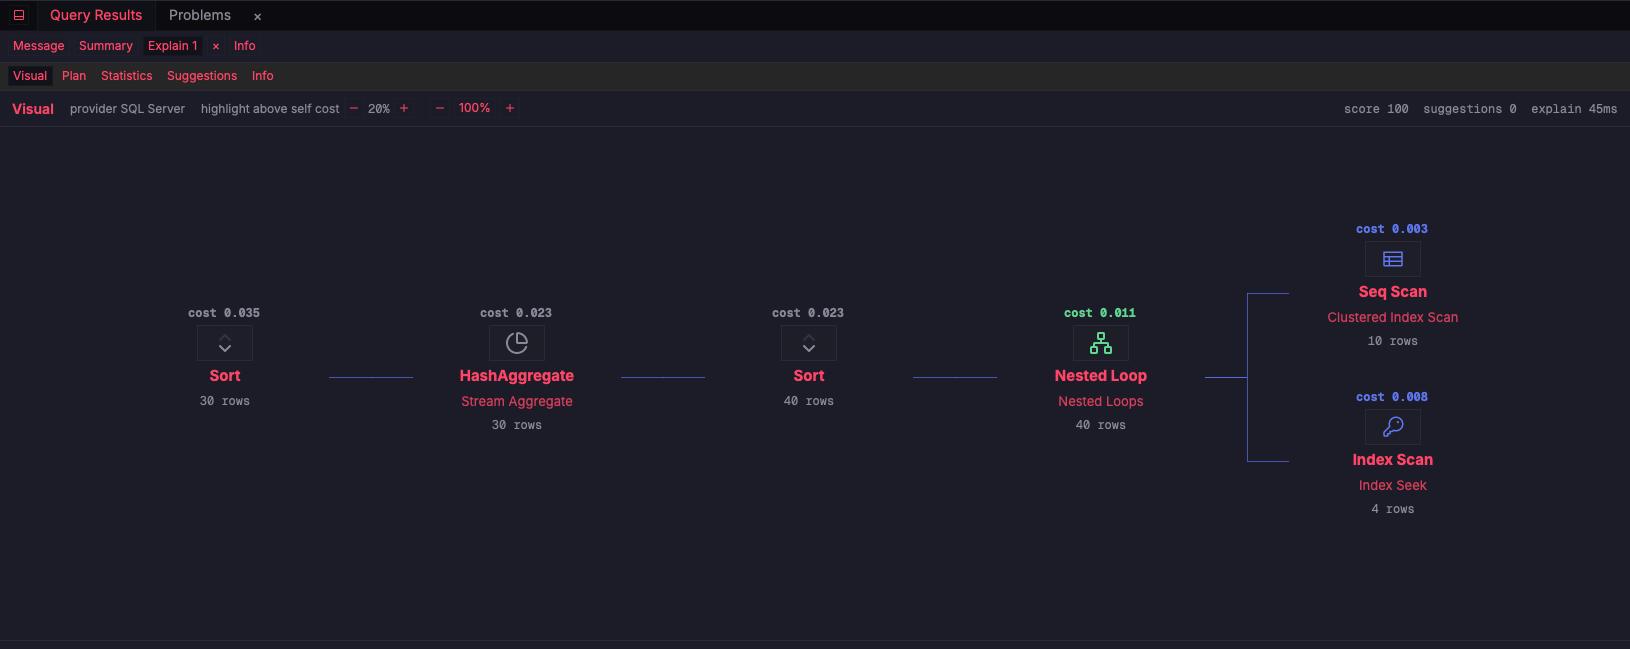
Task: Switch to the Query Results tab
Action: point(96,15)
